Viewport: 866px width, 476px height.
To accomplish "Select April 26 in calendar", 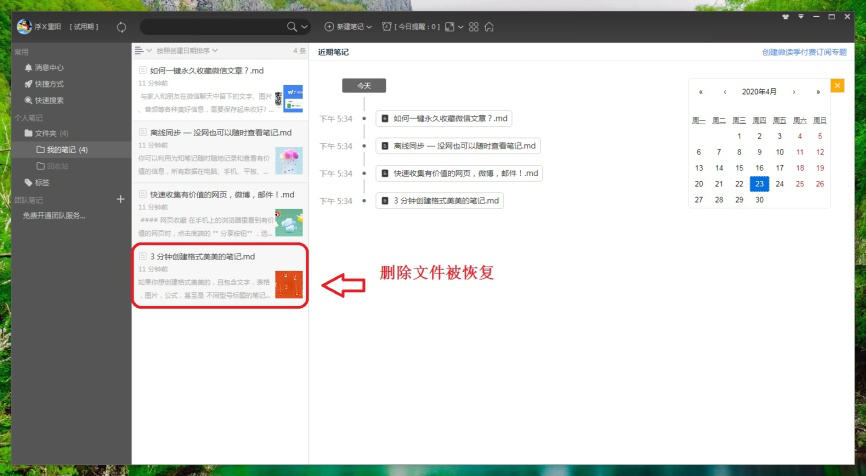I will pos(820,184).
